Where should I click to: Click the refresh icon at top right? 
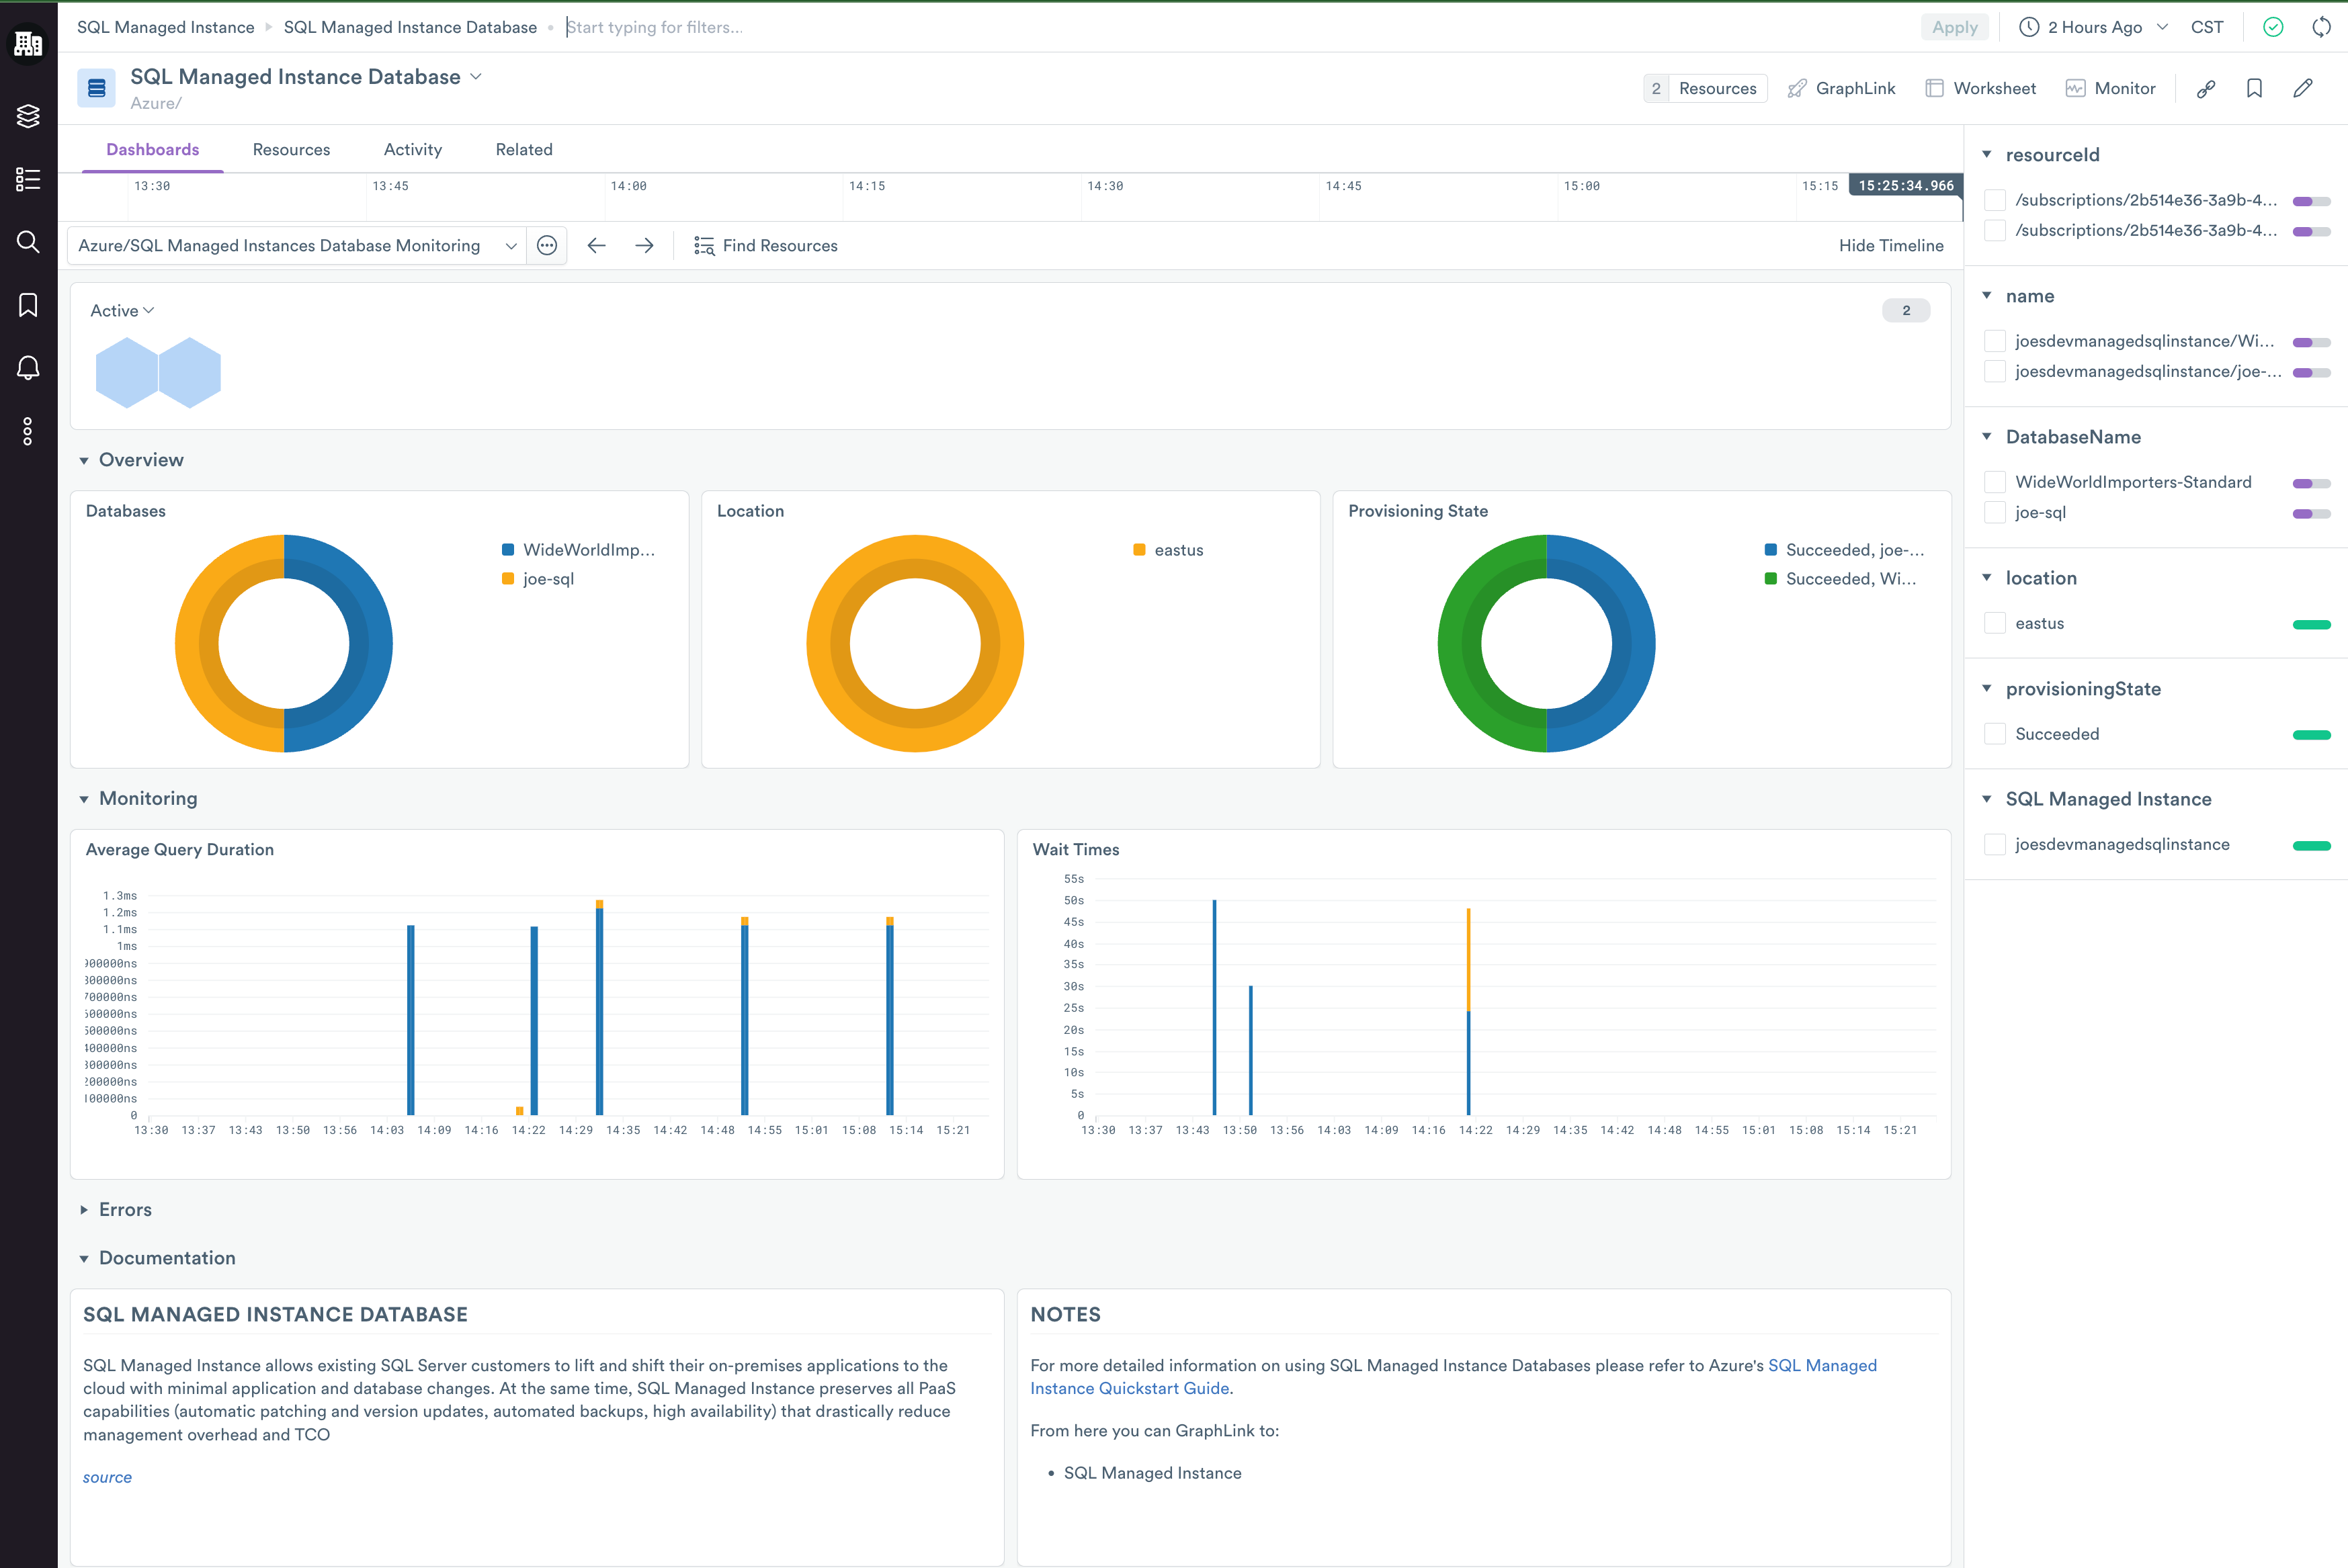point(2321,27)
